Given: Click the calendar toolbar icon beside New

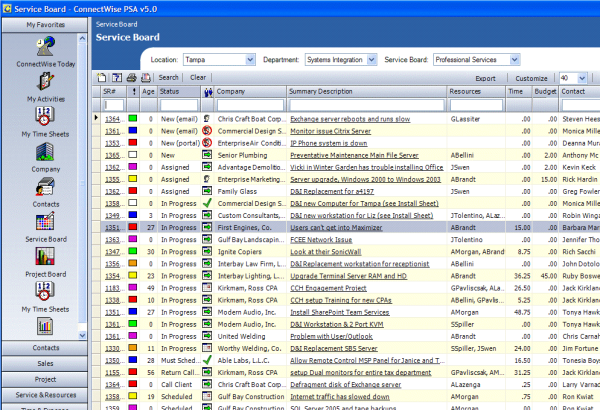Looking at the screenshot, I should (x=117, y=78).
